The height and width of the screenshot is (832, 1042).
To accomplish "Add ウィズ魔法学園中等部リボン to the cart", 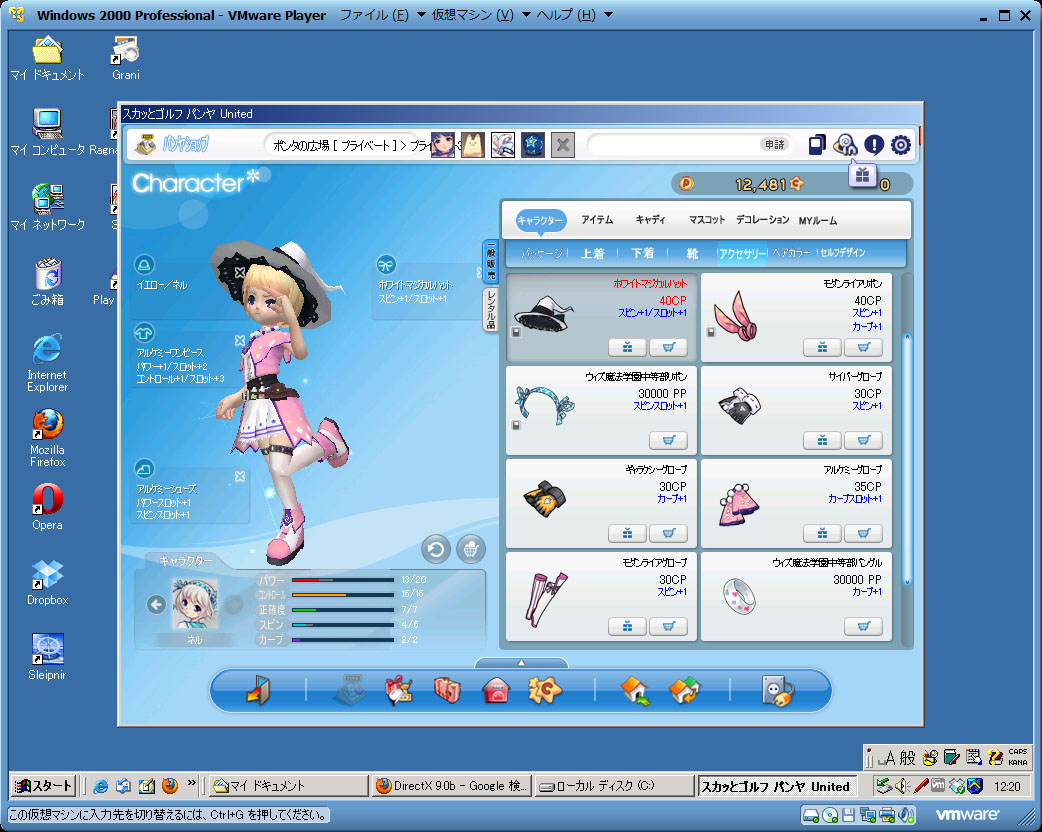I will (x=668, y=441).
